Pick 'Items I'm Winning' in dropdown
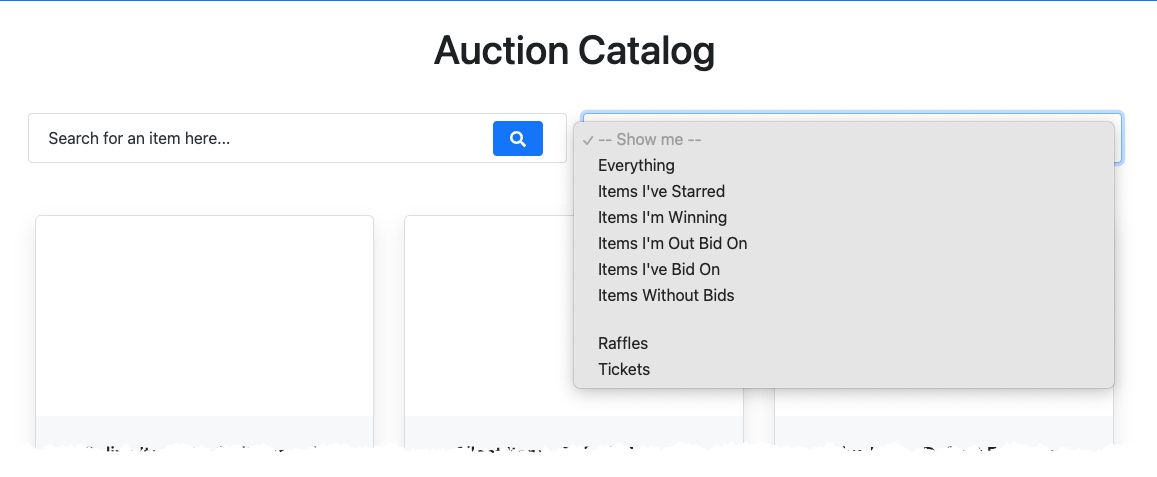This screenshot has width=1157, height=477. (x=662, y=217)
